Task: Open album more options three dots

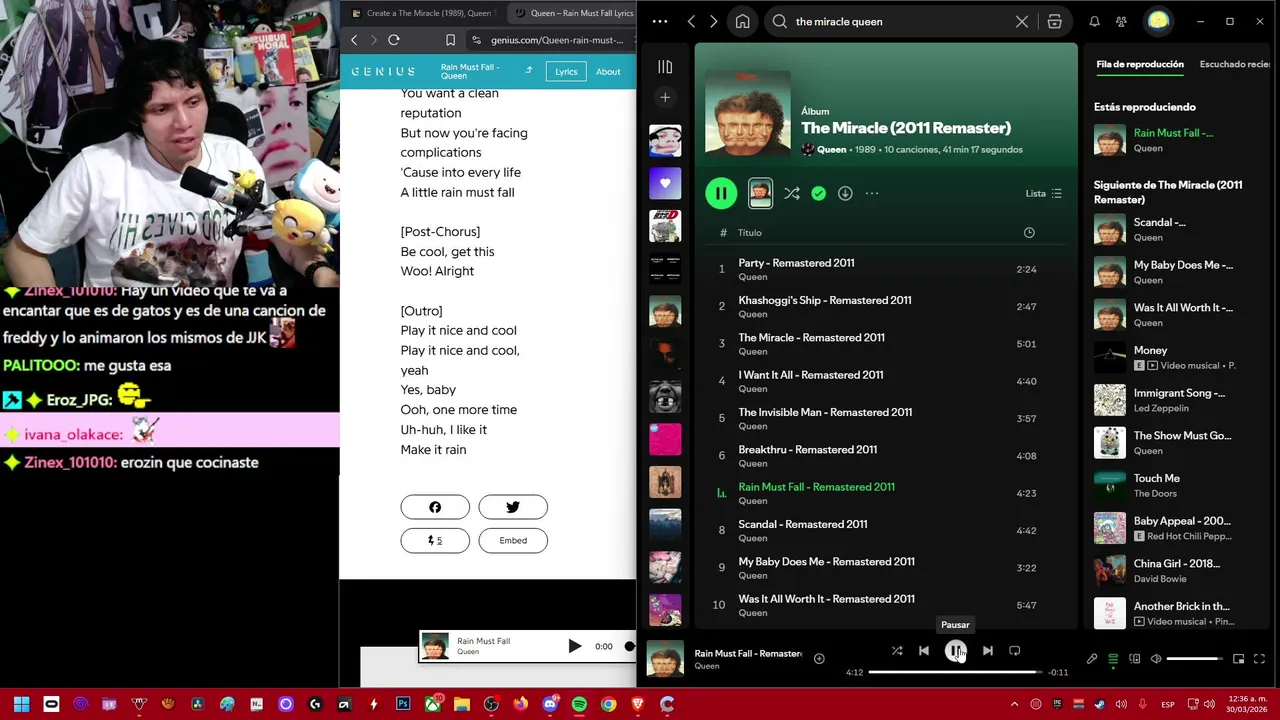Action: pos(872,193)
